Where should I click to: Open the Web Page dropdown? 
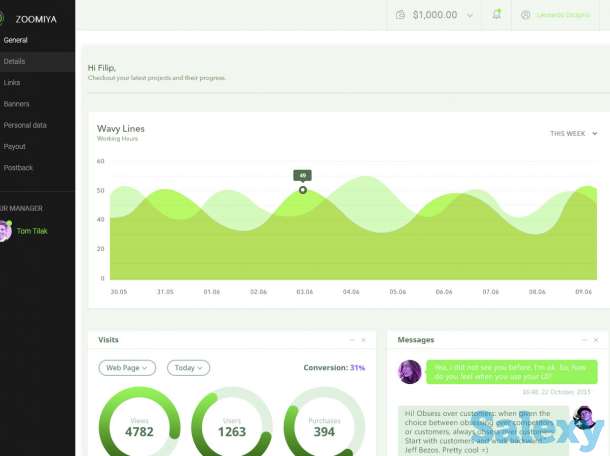(x=127, y=368)
